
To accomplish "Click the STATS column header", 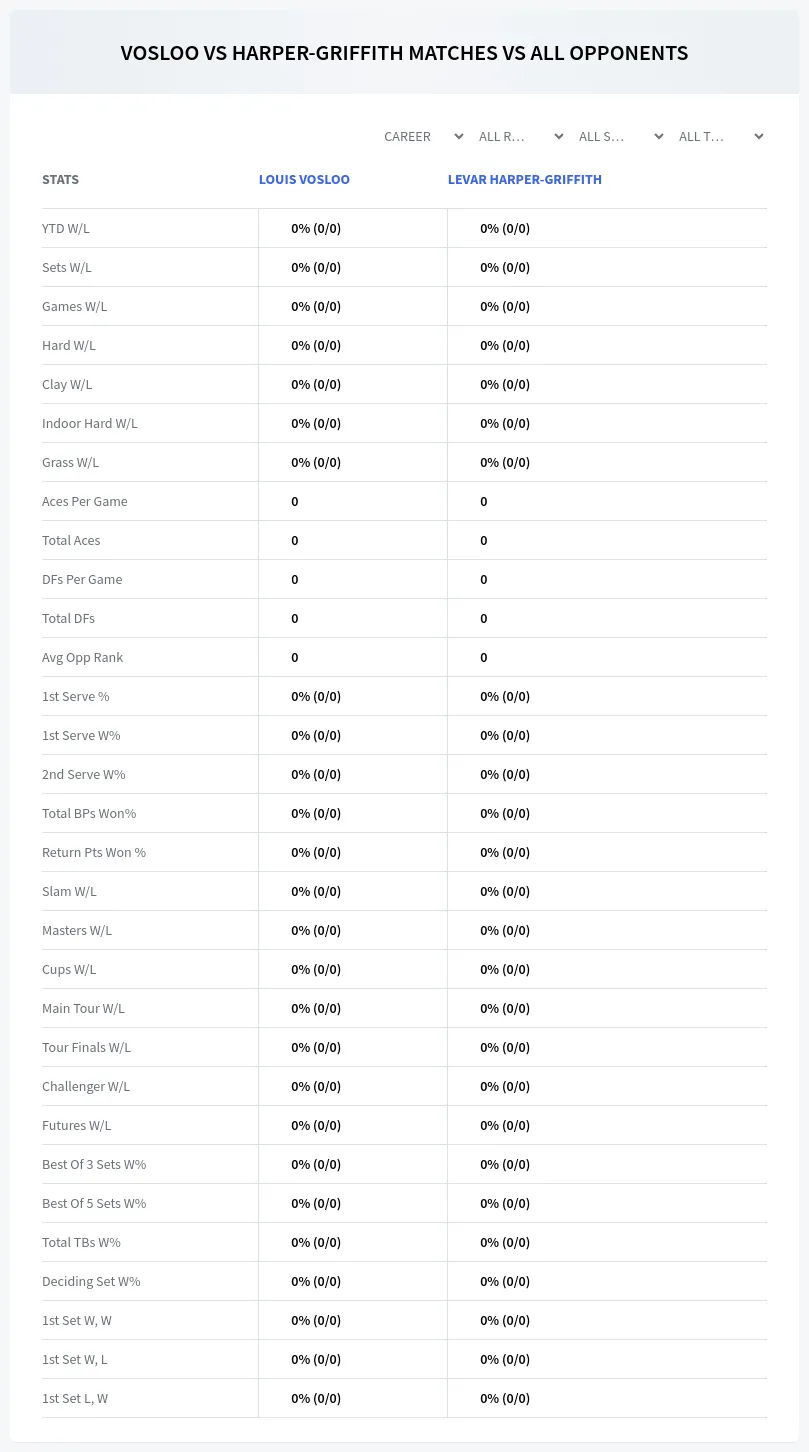I will [x=60, y=180].
